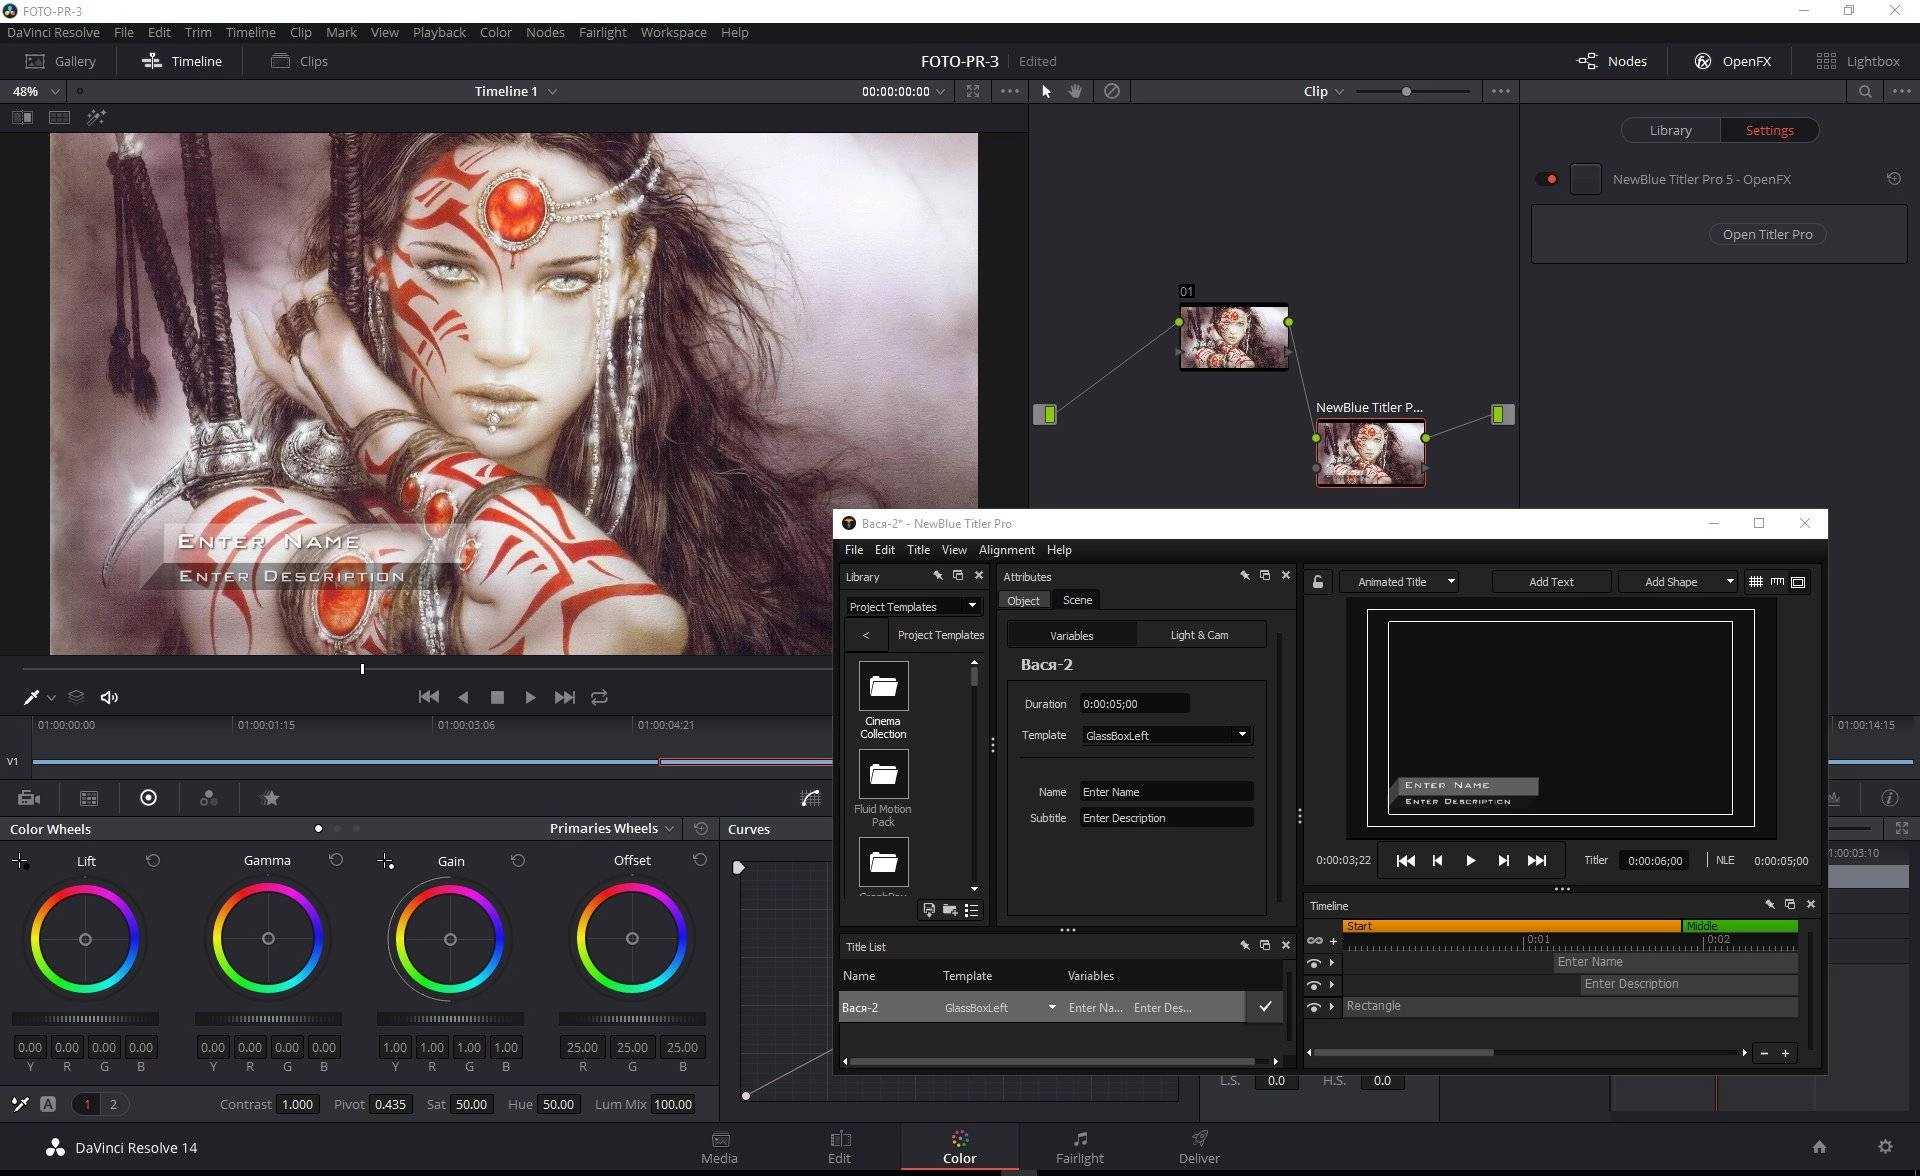
Task: Toggle visibility of Enter Name layer
Action: pyautogui.click(x=1314, y=963)
